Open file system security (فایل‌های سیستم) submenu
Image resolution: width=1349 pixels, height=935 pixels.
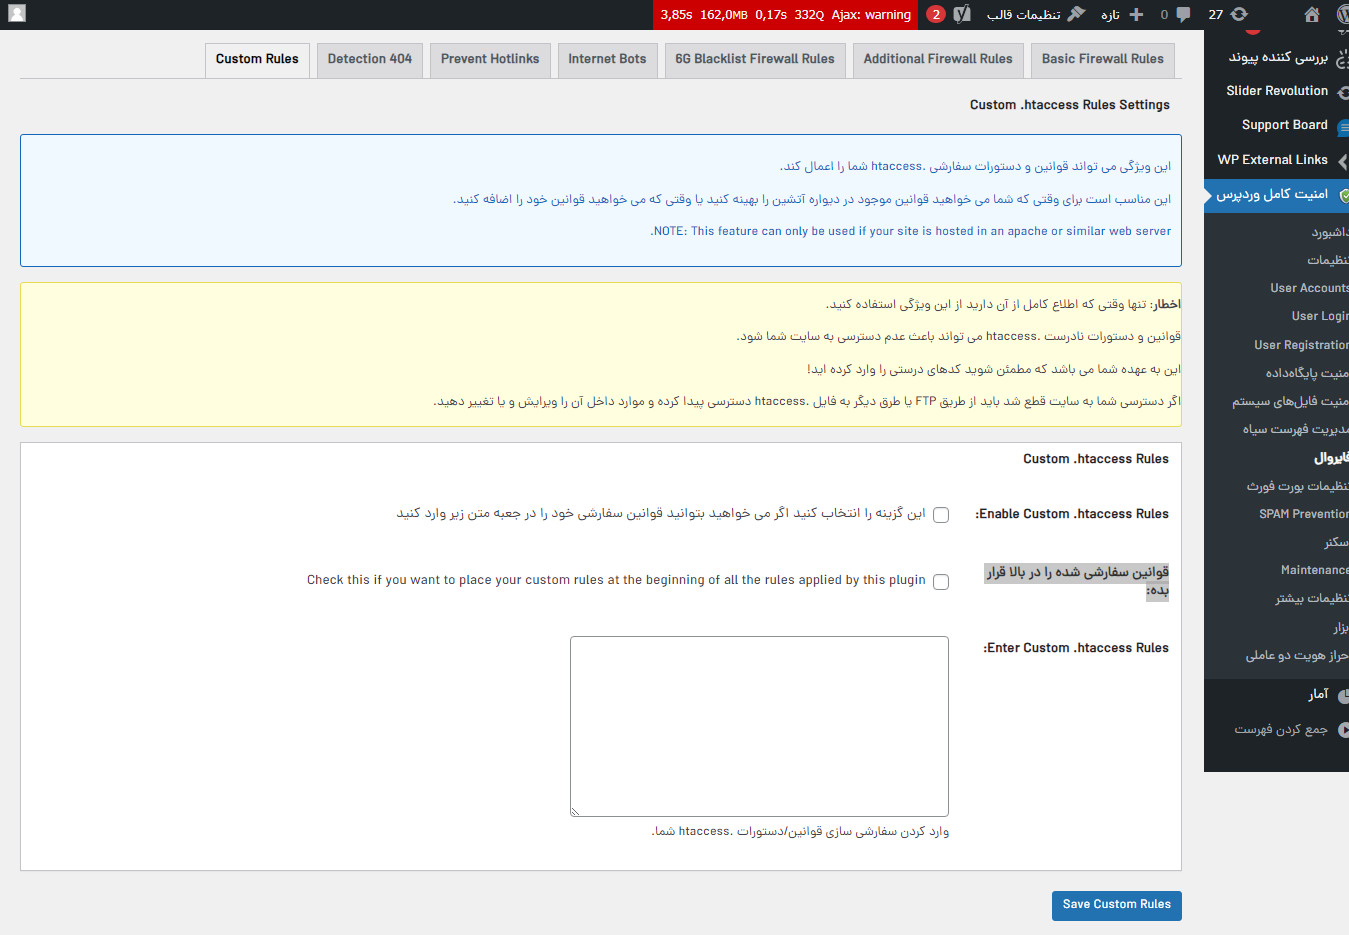pyautogui.click(x=1290, y=401)
